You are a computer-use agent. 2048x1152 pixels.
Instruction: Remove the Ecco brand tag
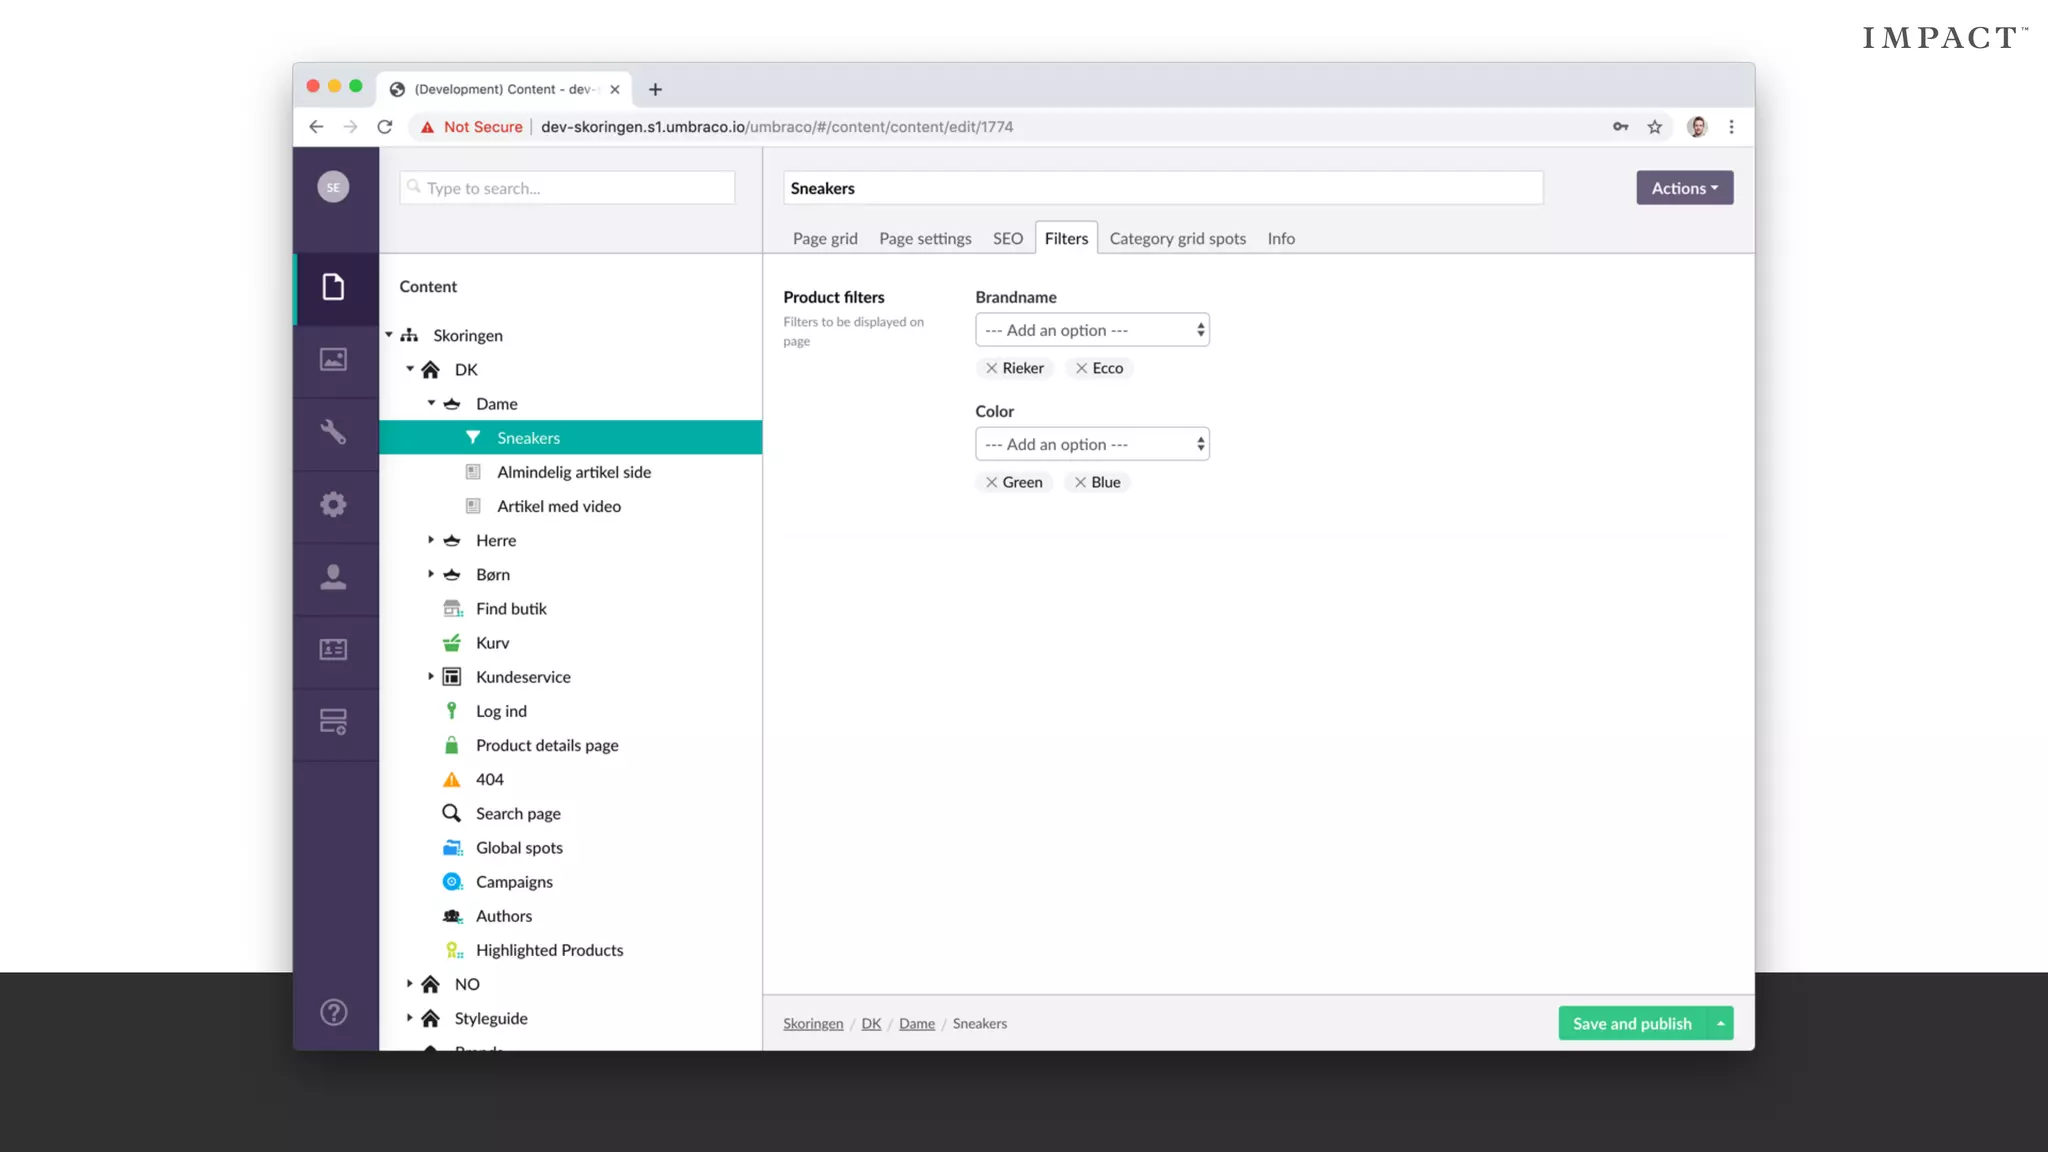point(1081,368)
